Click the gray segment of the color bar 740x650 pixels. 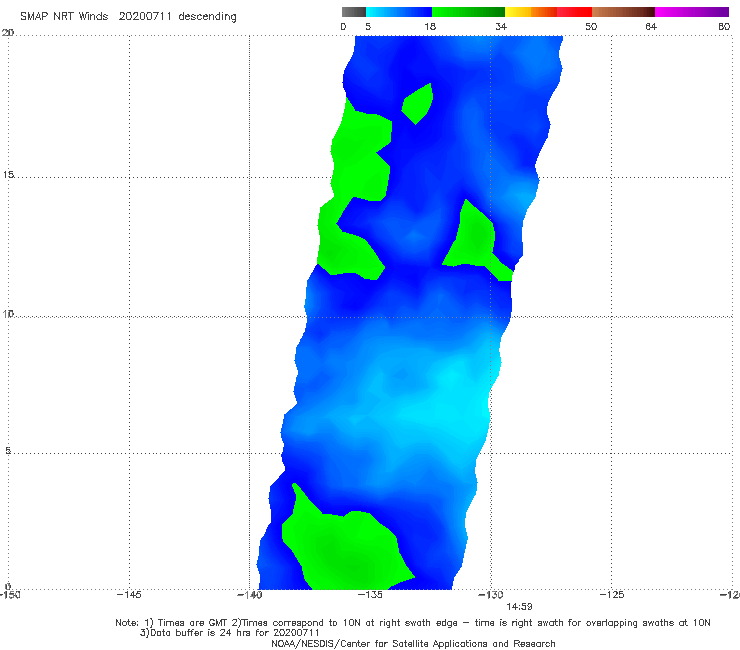(x=354, y=12)
